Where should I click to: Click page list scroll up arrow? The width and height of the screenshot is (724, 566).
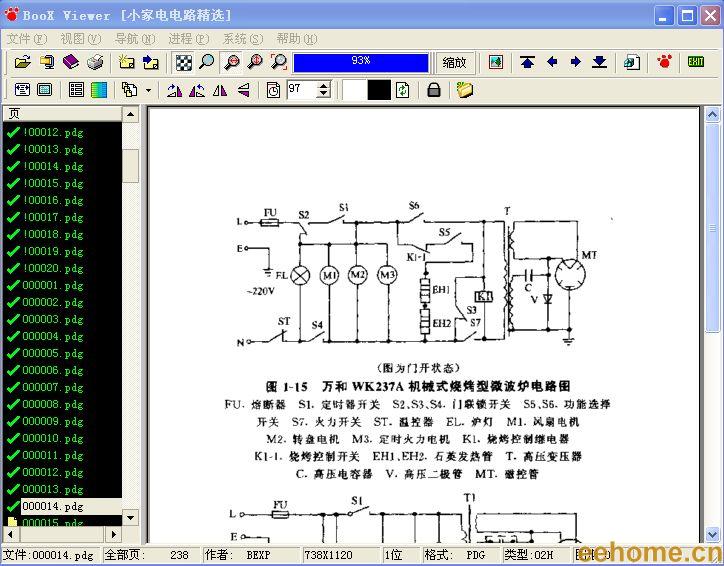[131, 114]
